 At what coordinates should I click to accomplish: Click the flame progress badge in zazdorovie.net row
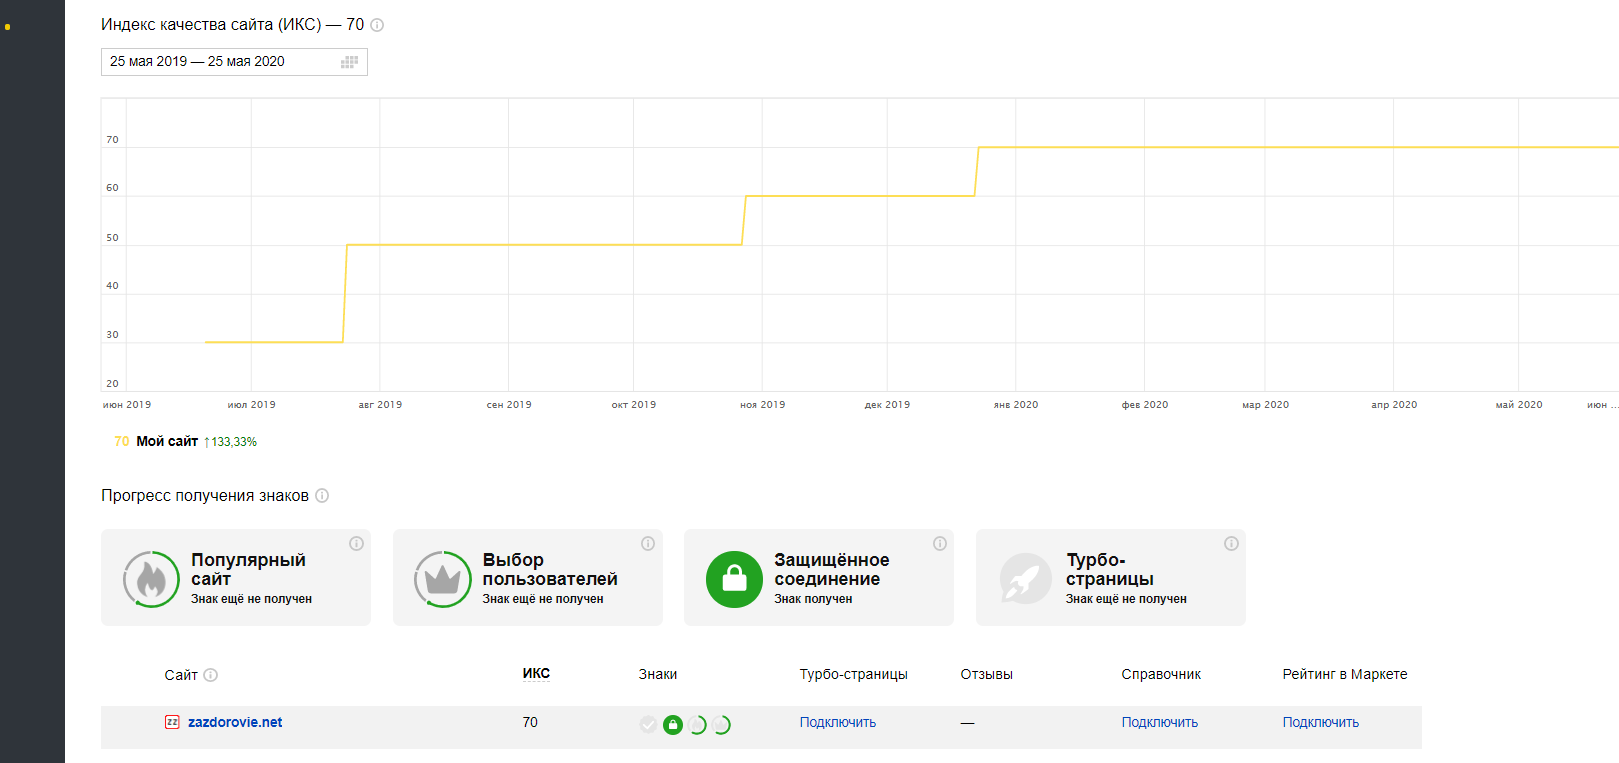point(697,725)
